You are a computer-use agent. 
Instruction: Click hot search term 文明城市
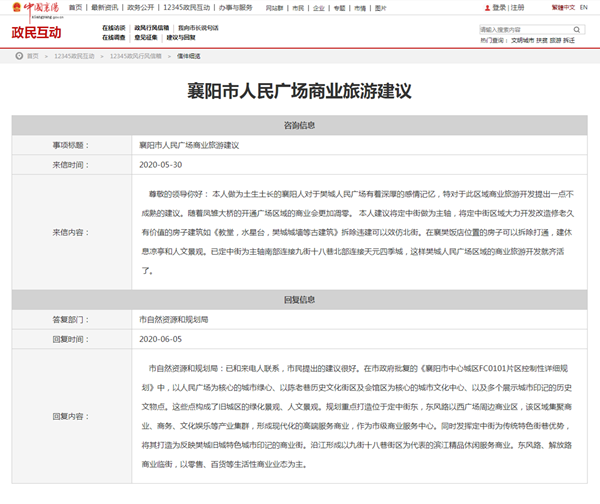click(524, 42)
